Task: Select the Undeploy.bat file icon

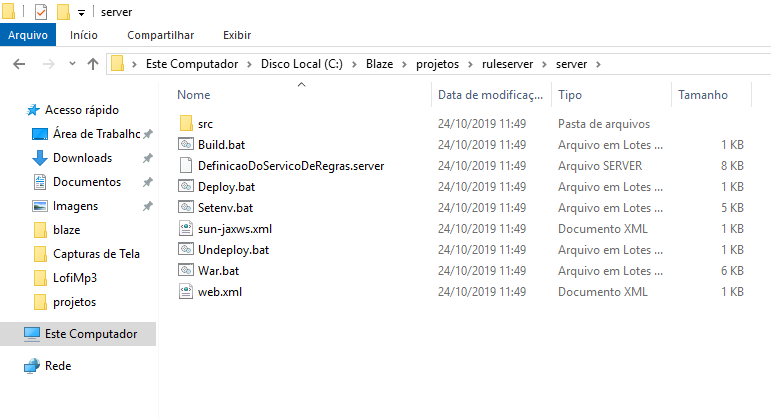Action: point(186,249)
